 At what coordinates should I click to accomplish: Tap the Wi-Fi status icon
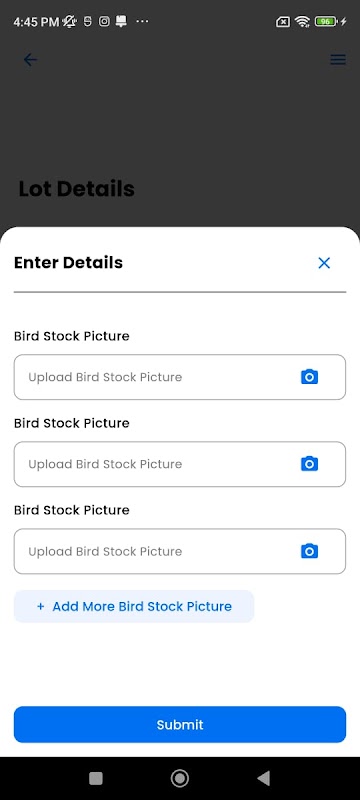(302, 21)
